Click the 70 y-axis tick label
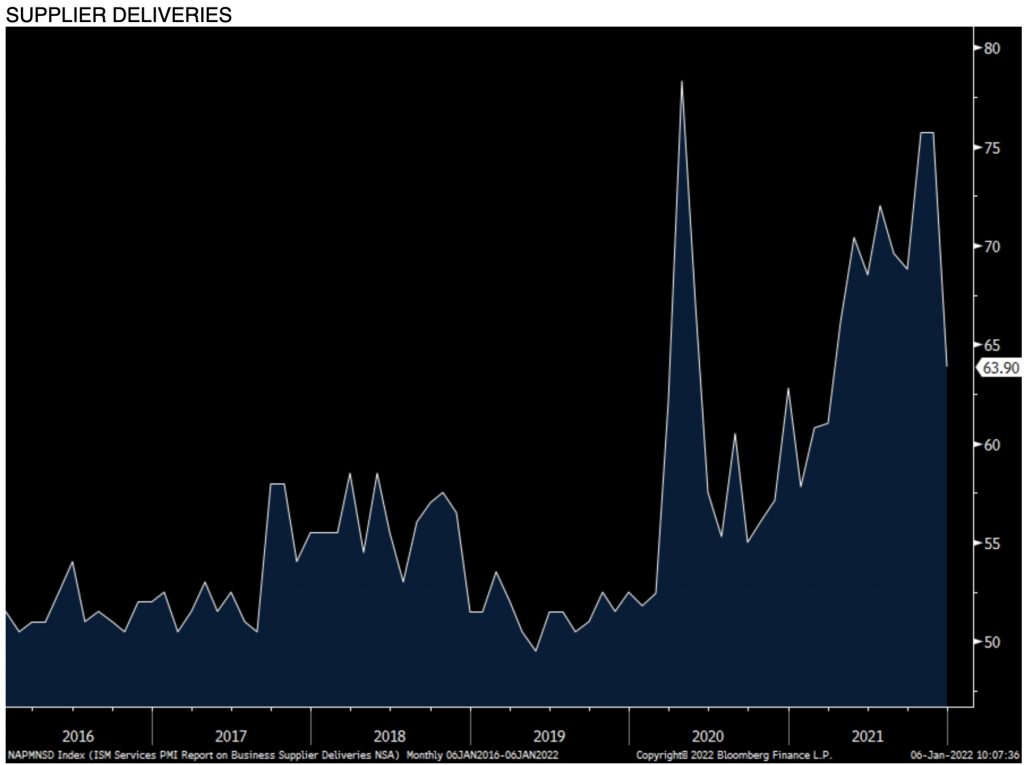 pyautogui.click(x=991, y=246)
